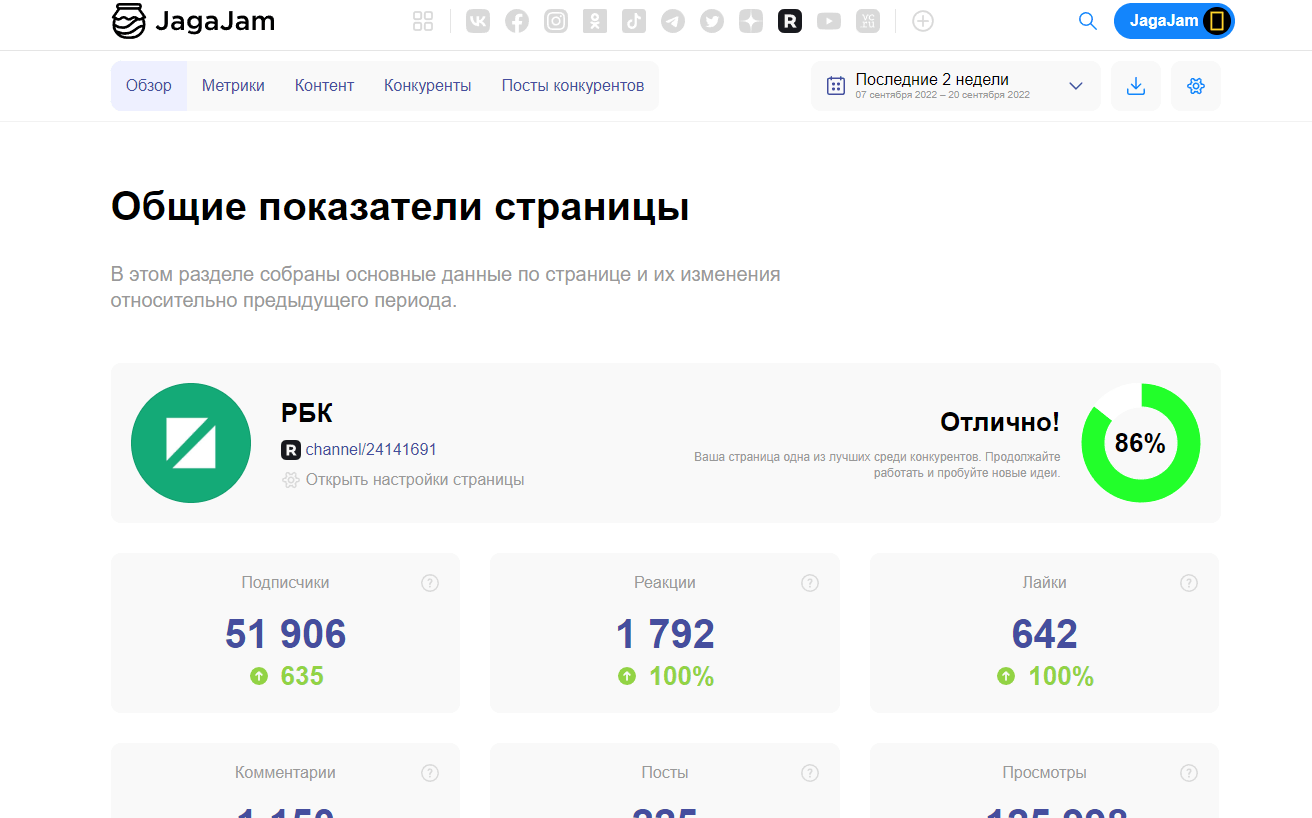Switch to the Обзор tab
Image resolution: width=1312 pixels, height=818 pixels.
pos(149,86)
